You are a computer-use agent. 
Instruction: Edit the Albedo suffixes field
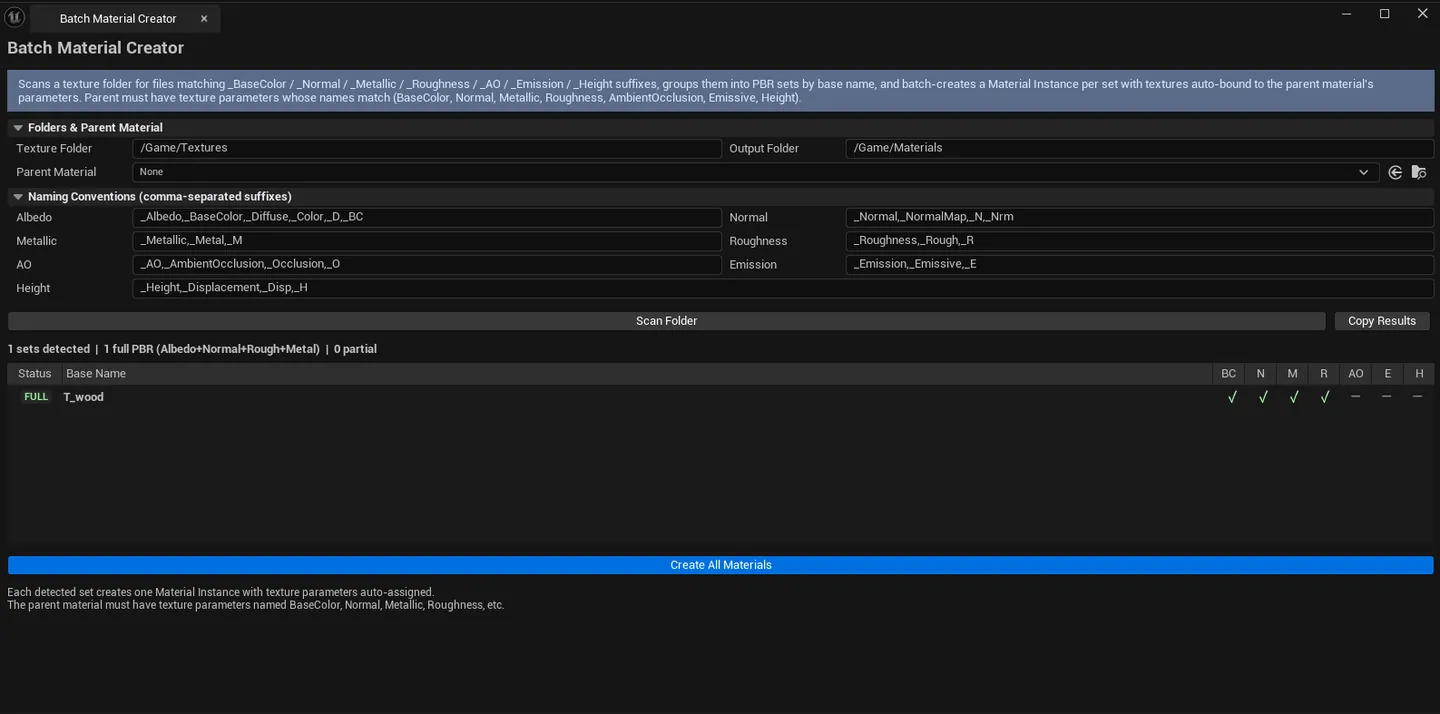427,217
